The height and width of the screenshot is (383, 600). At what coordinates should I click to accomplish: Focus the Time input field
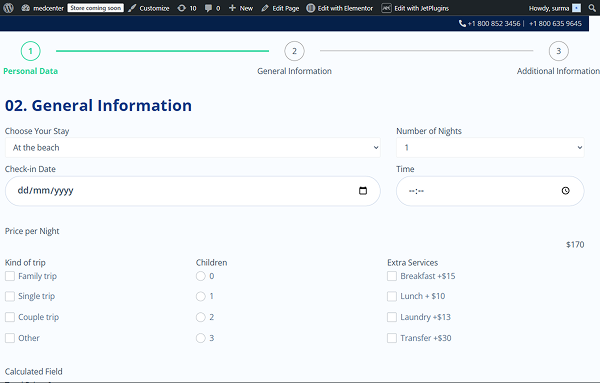(x=490, y=191)
